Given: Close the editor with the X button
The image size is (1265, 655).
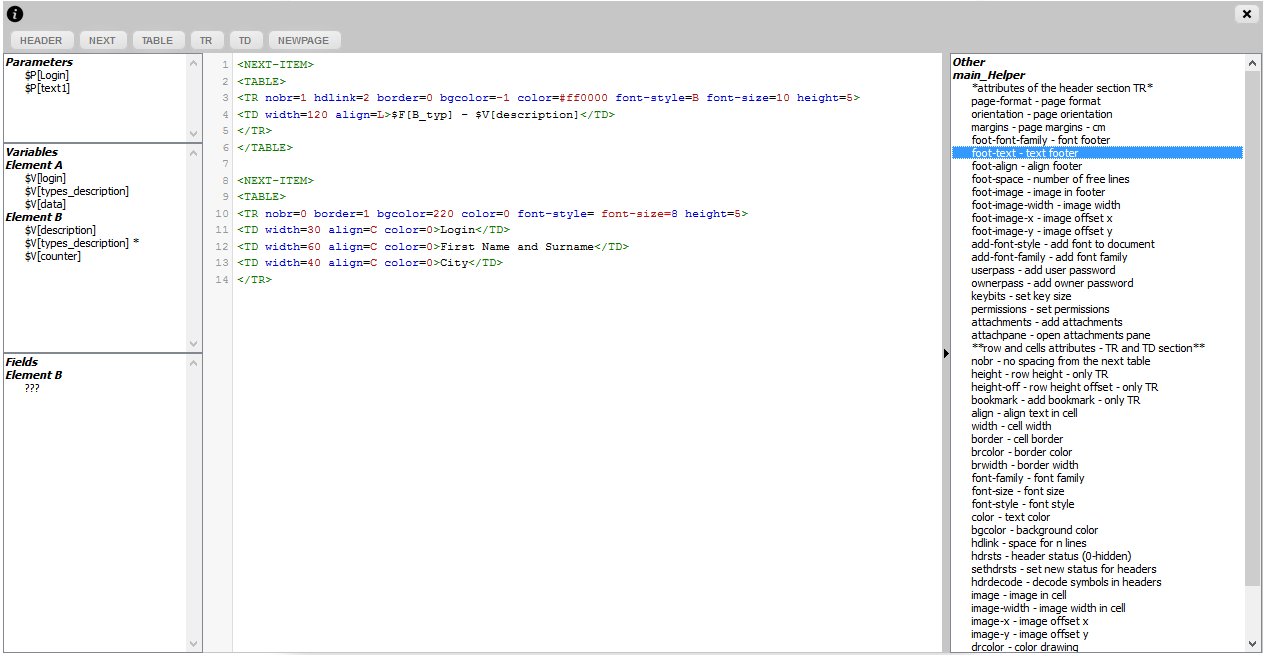Looking at the screenshot, I should (x=1246, y=14).
